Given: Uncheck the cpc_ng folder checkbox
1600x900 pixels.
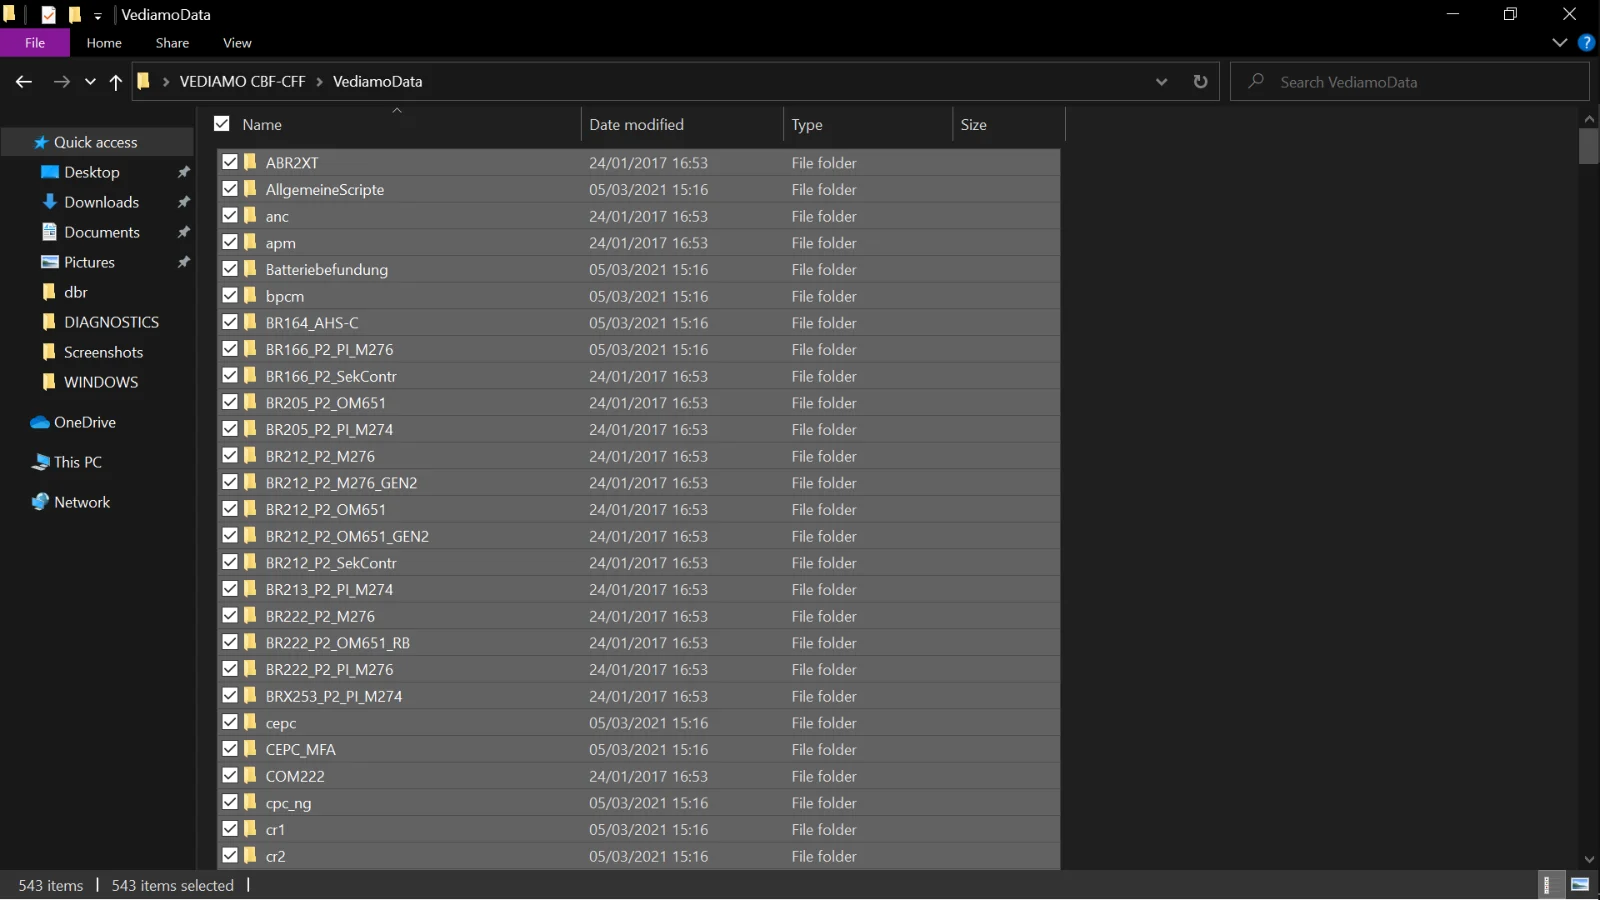Looking at the screenshot, I should pyautogui.click(x=230, y=802).
